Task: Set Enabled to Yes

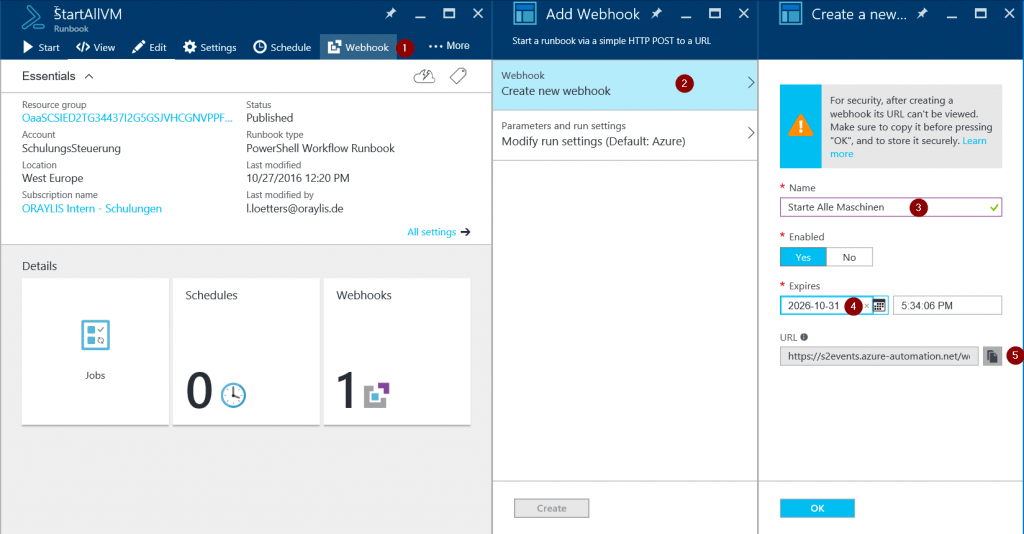Action: (x=803, y=257)
